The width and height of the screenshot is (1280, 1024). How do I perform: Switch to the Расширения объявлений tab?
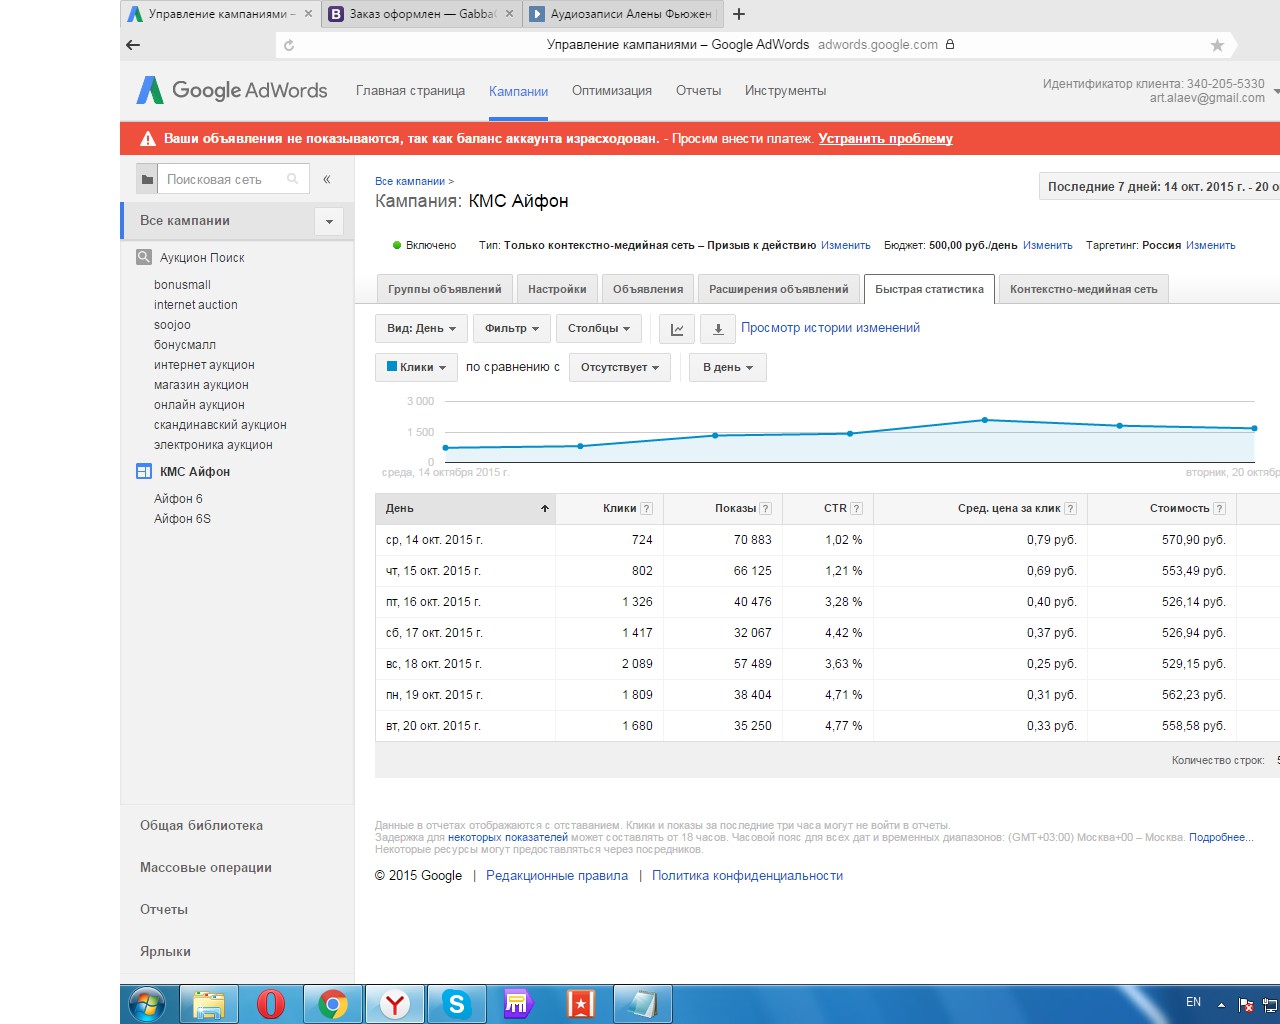tap(779, 289)
